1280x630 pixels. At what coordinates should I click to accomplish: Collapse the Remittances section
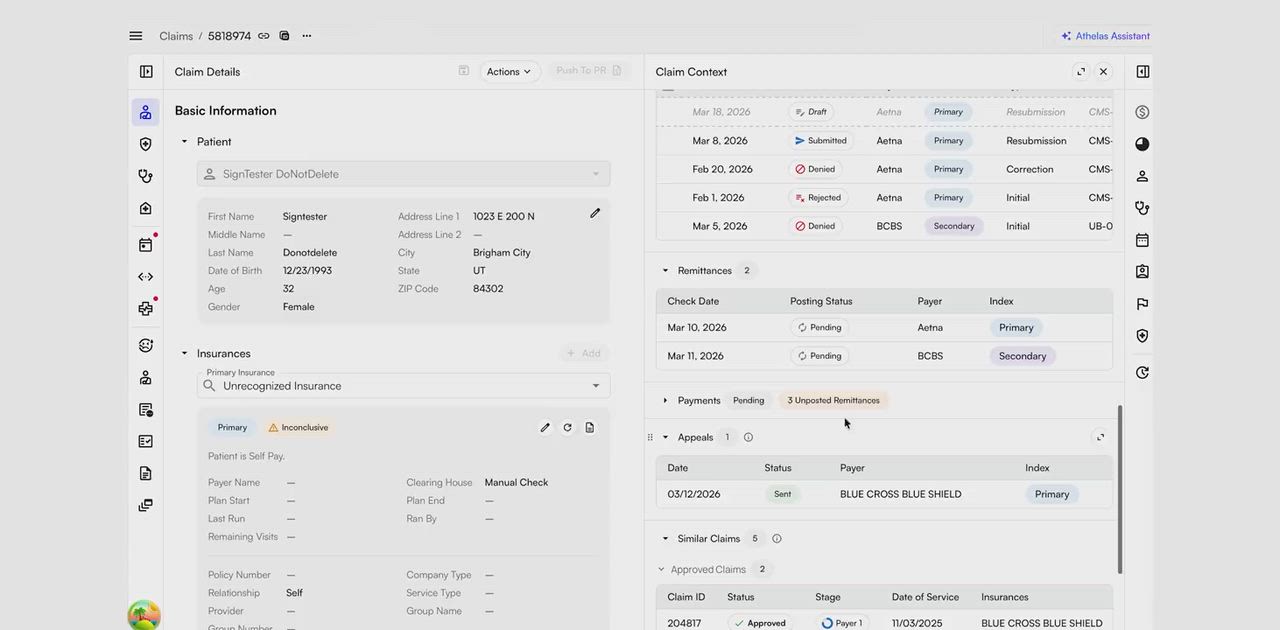point(665,271)
